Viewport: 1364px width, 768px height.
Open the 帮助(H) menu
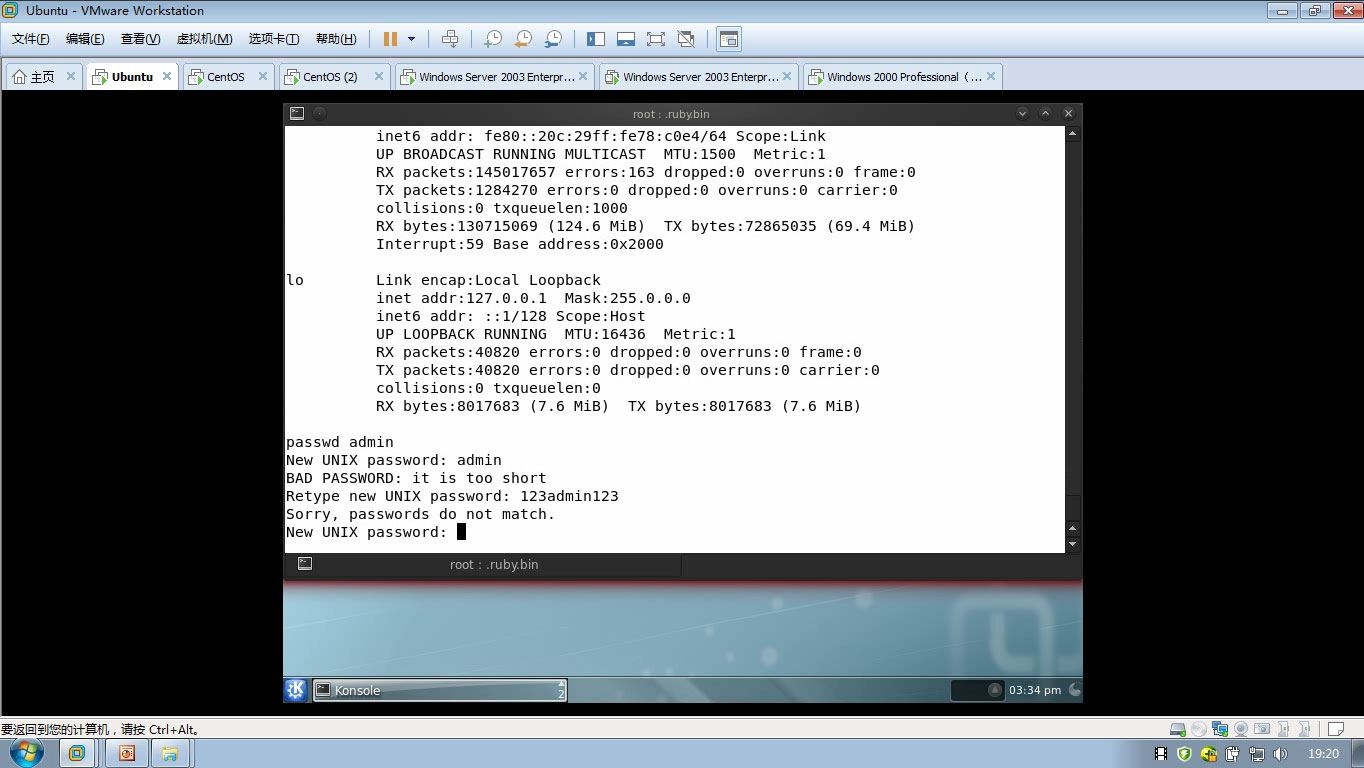point(336,39)
